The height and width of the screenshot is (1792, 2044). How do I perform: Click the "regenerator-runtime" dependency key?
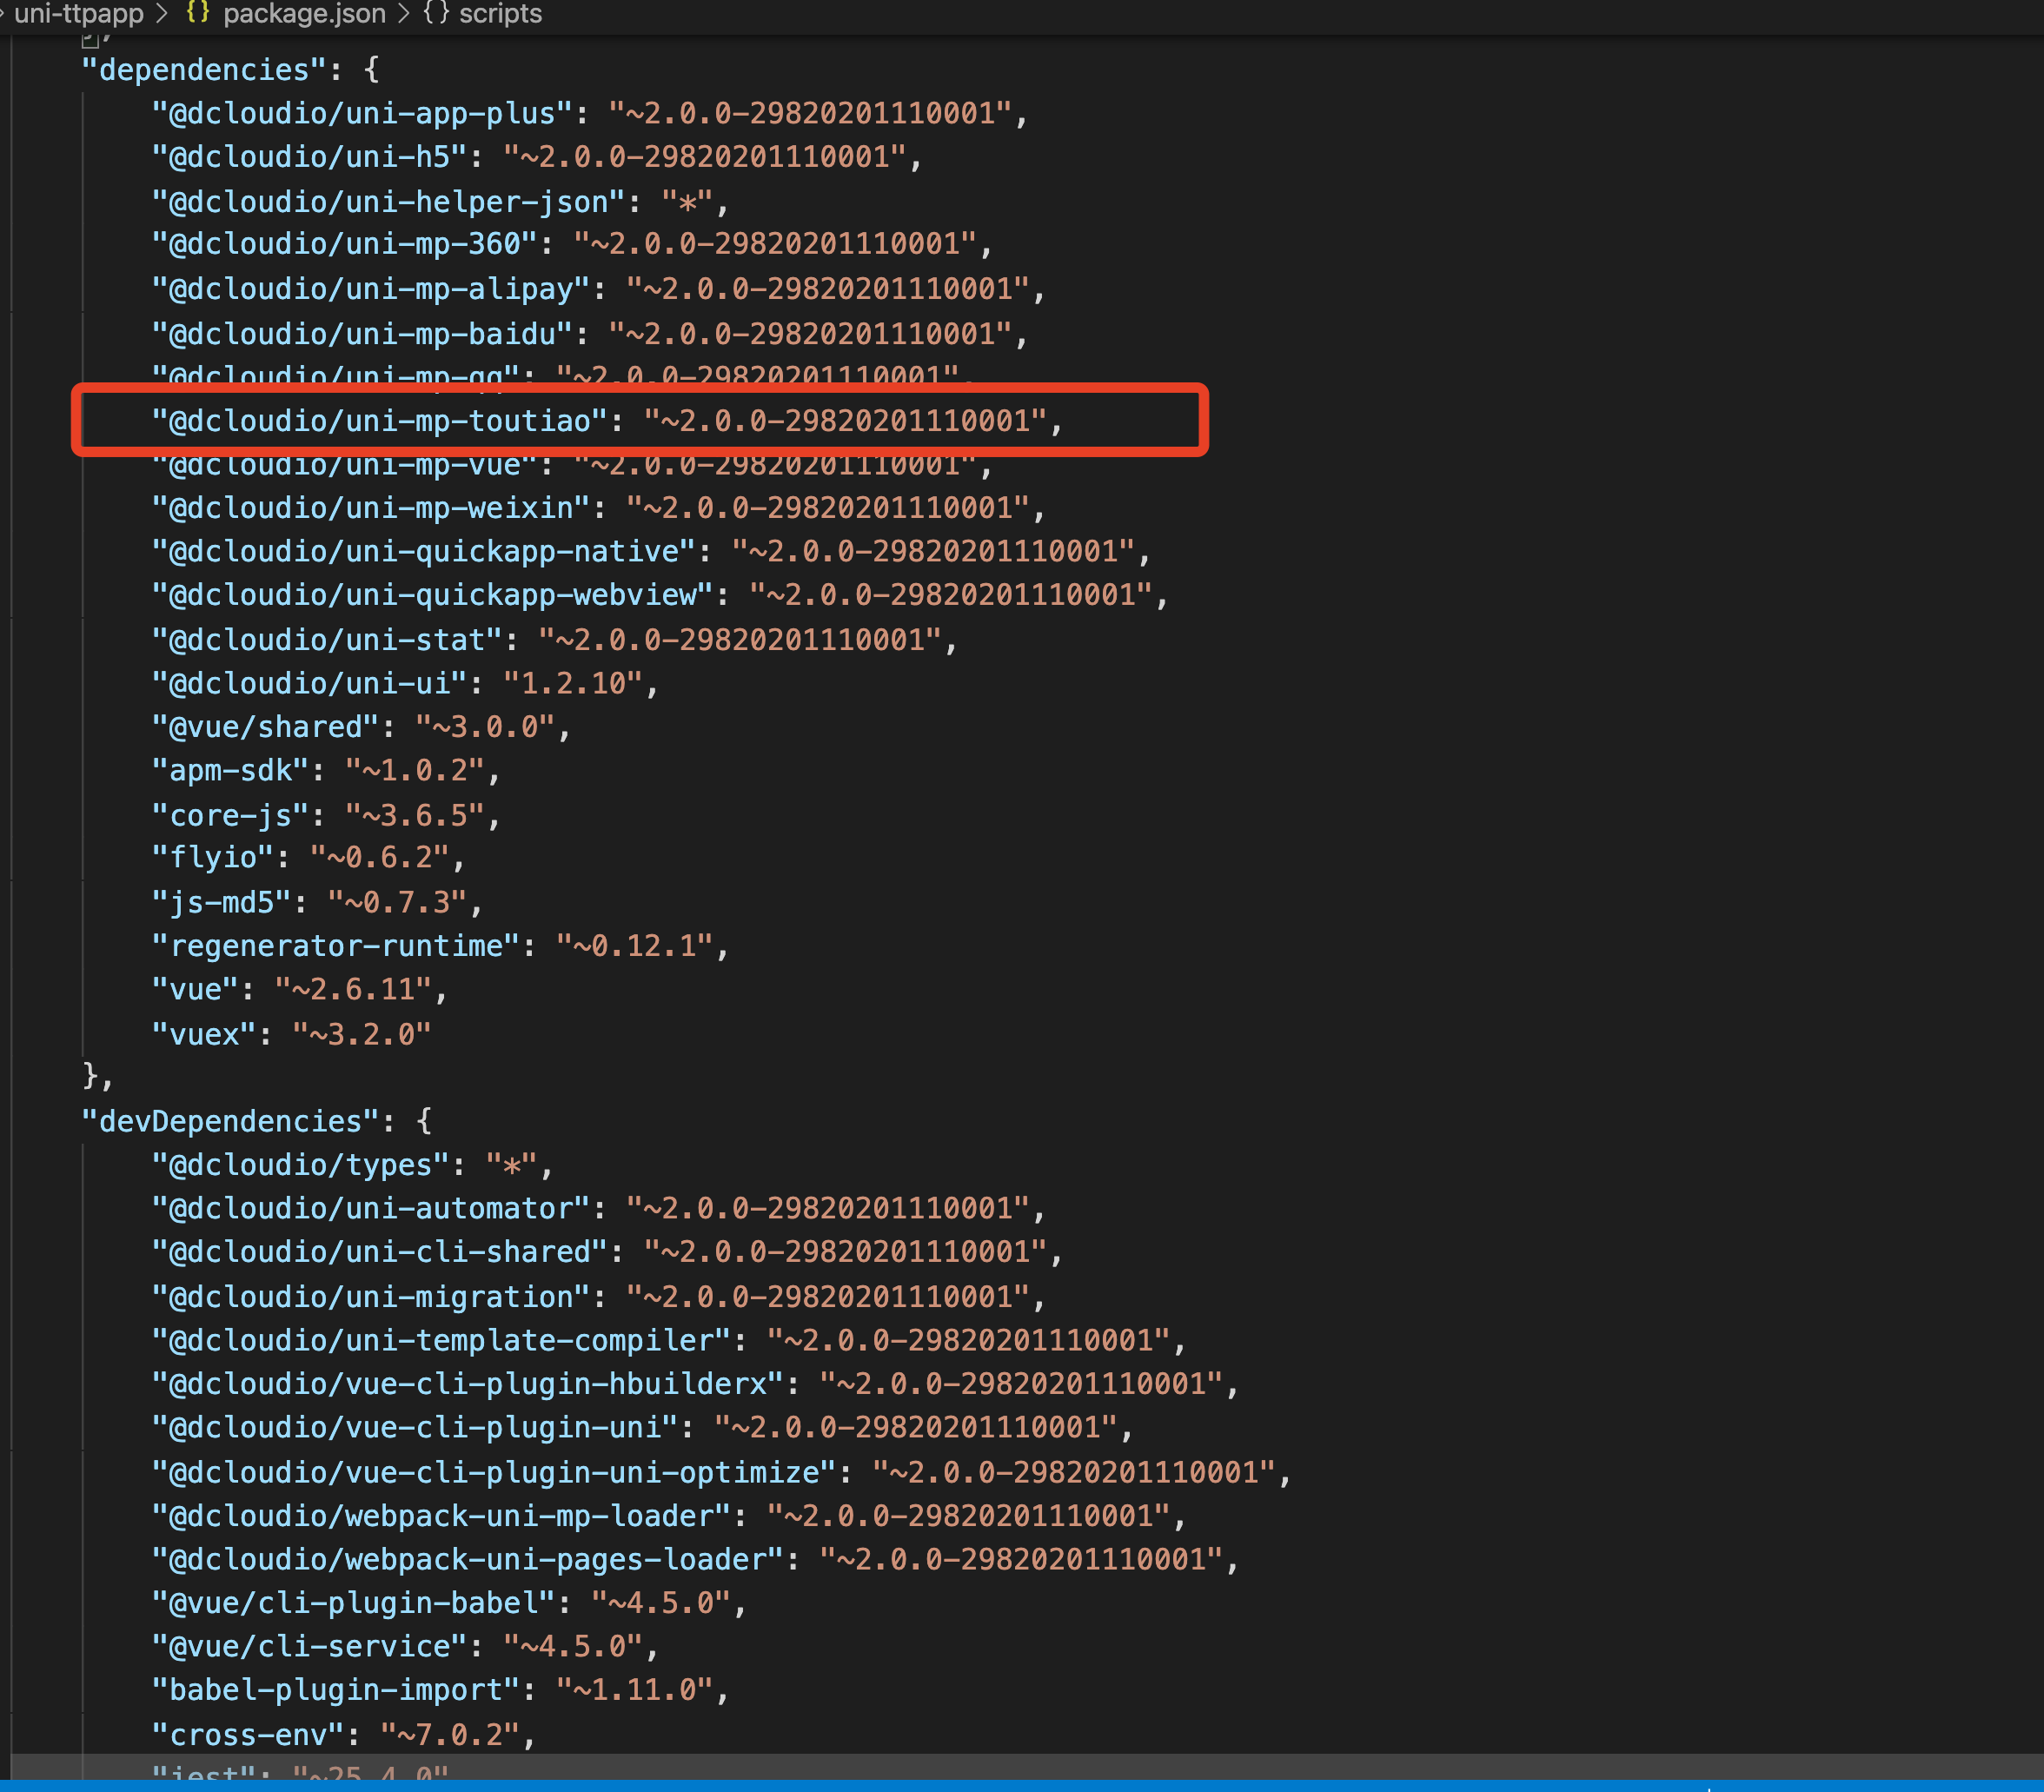(x=336, y=946)
